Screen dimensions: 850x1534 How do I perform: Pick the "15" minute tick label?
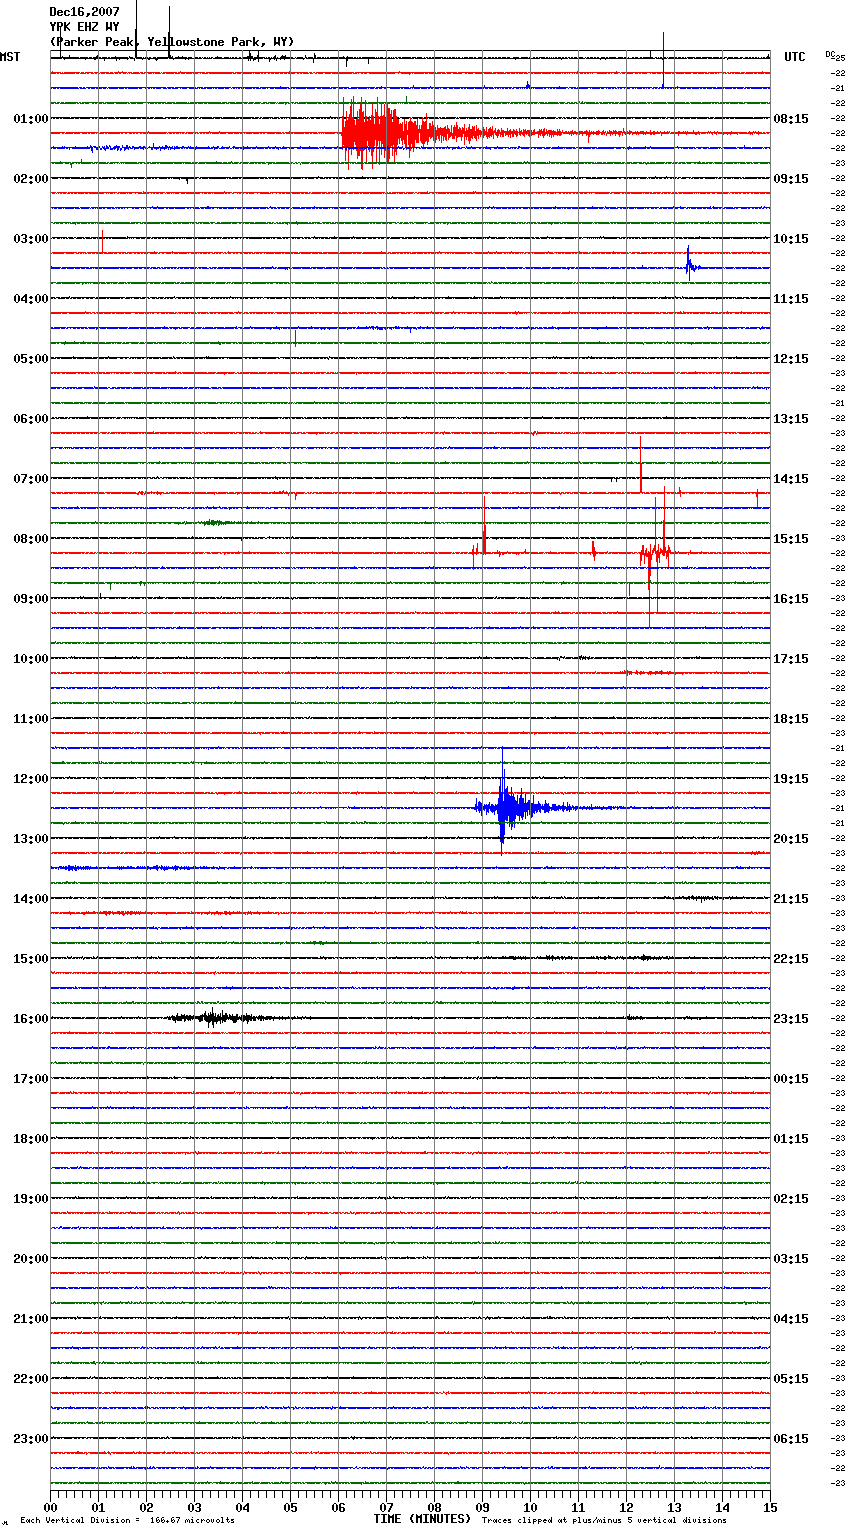point(770,1507)
